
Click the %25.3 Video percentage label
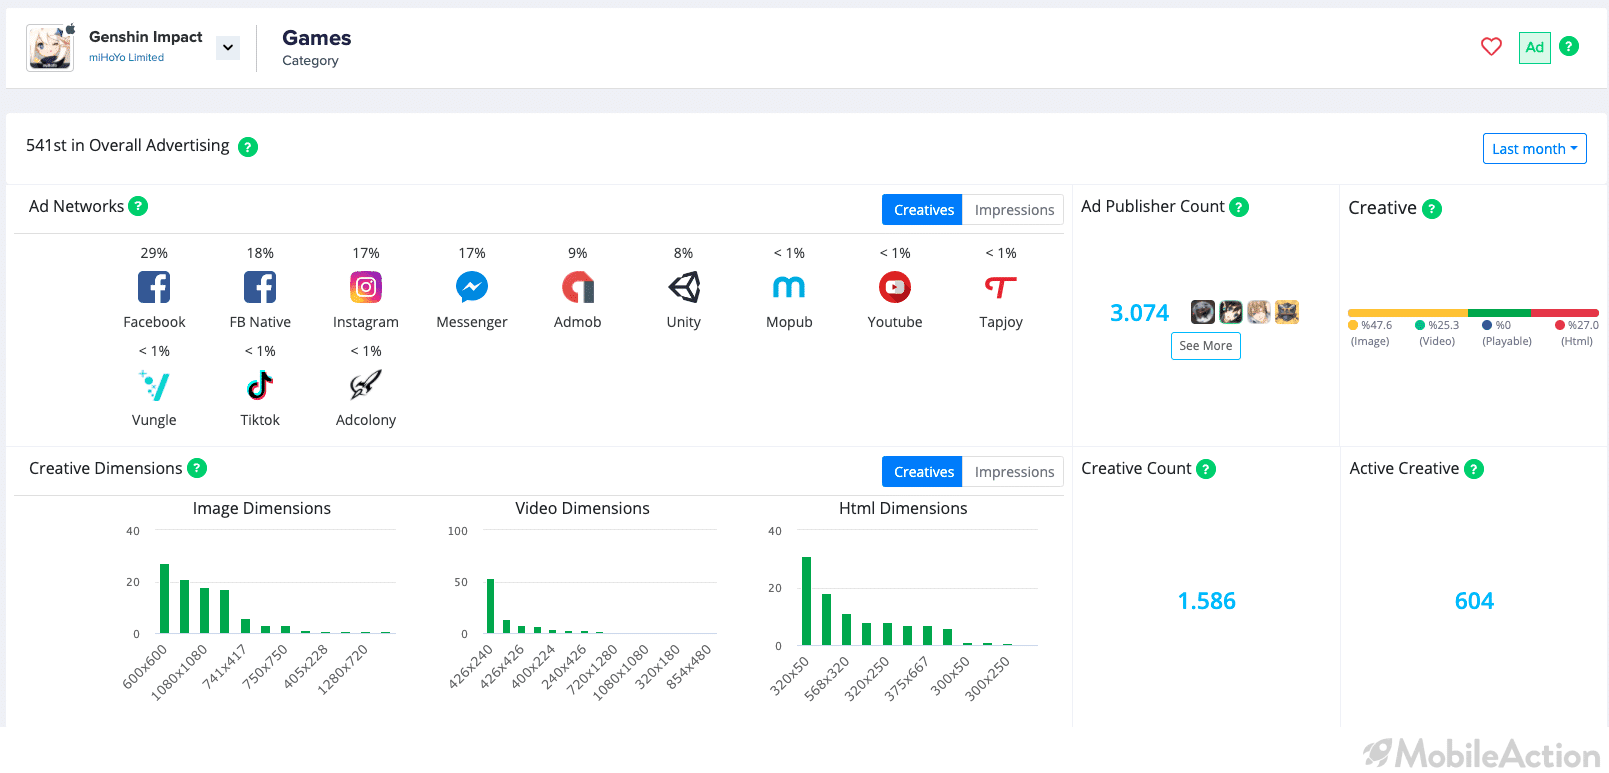coord(1443,325)
